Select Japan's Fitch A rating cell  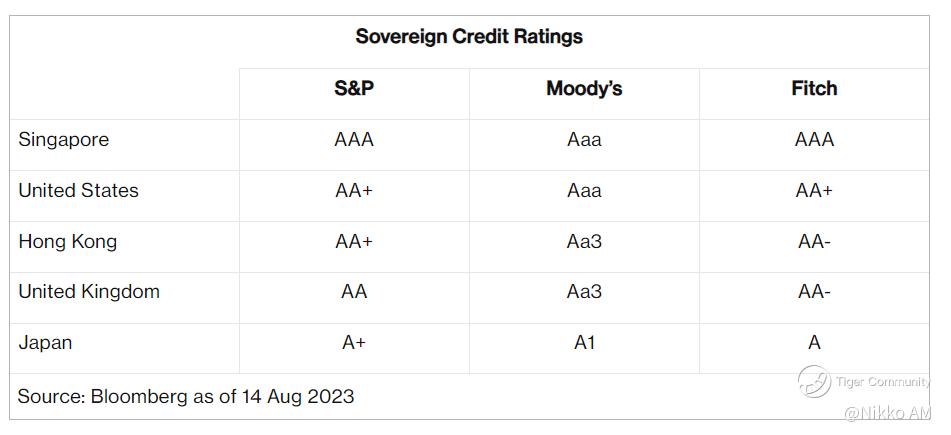point(814,343)
